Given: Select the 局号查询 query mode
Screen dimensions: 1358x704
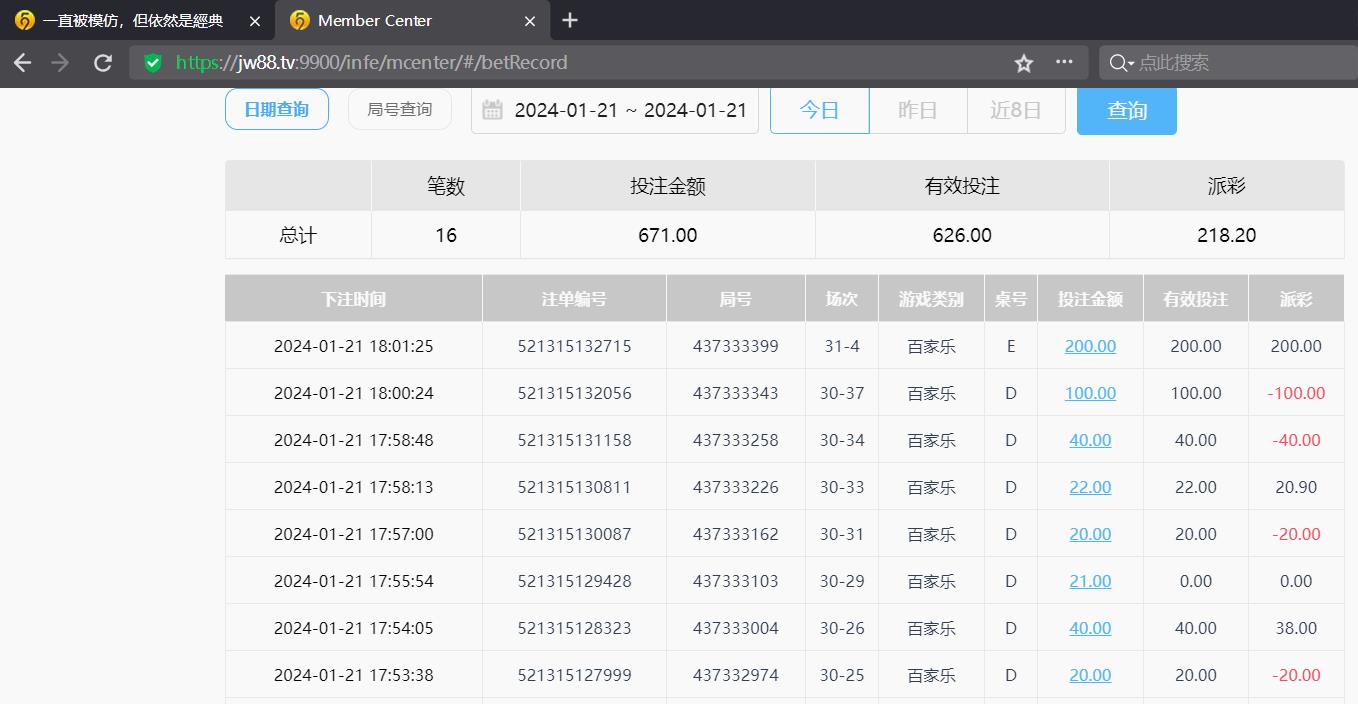Looking at the screenshot, I should (400, 109).
